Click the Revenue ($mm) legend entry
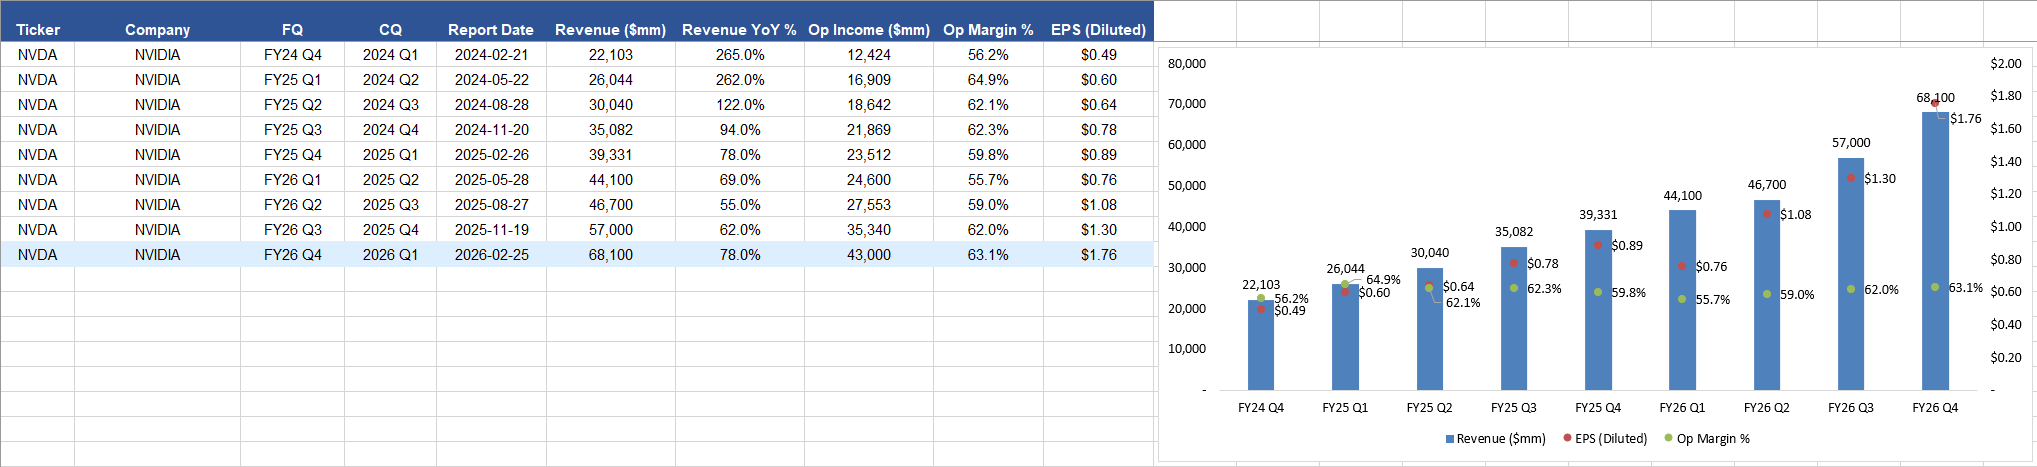 1495,439
